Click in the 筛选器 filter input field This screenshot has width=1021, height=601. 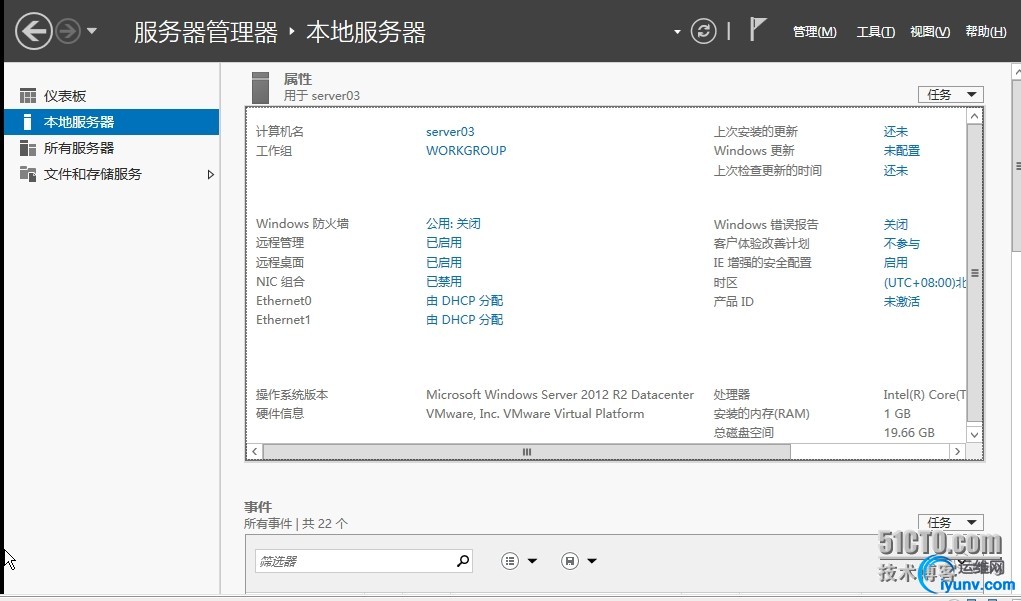356,561
